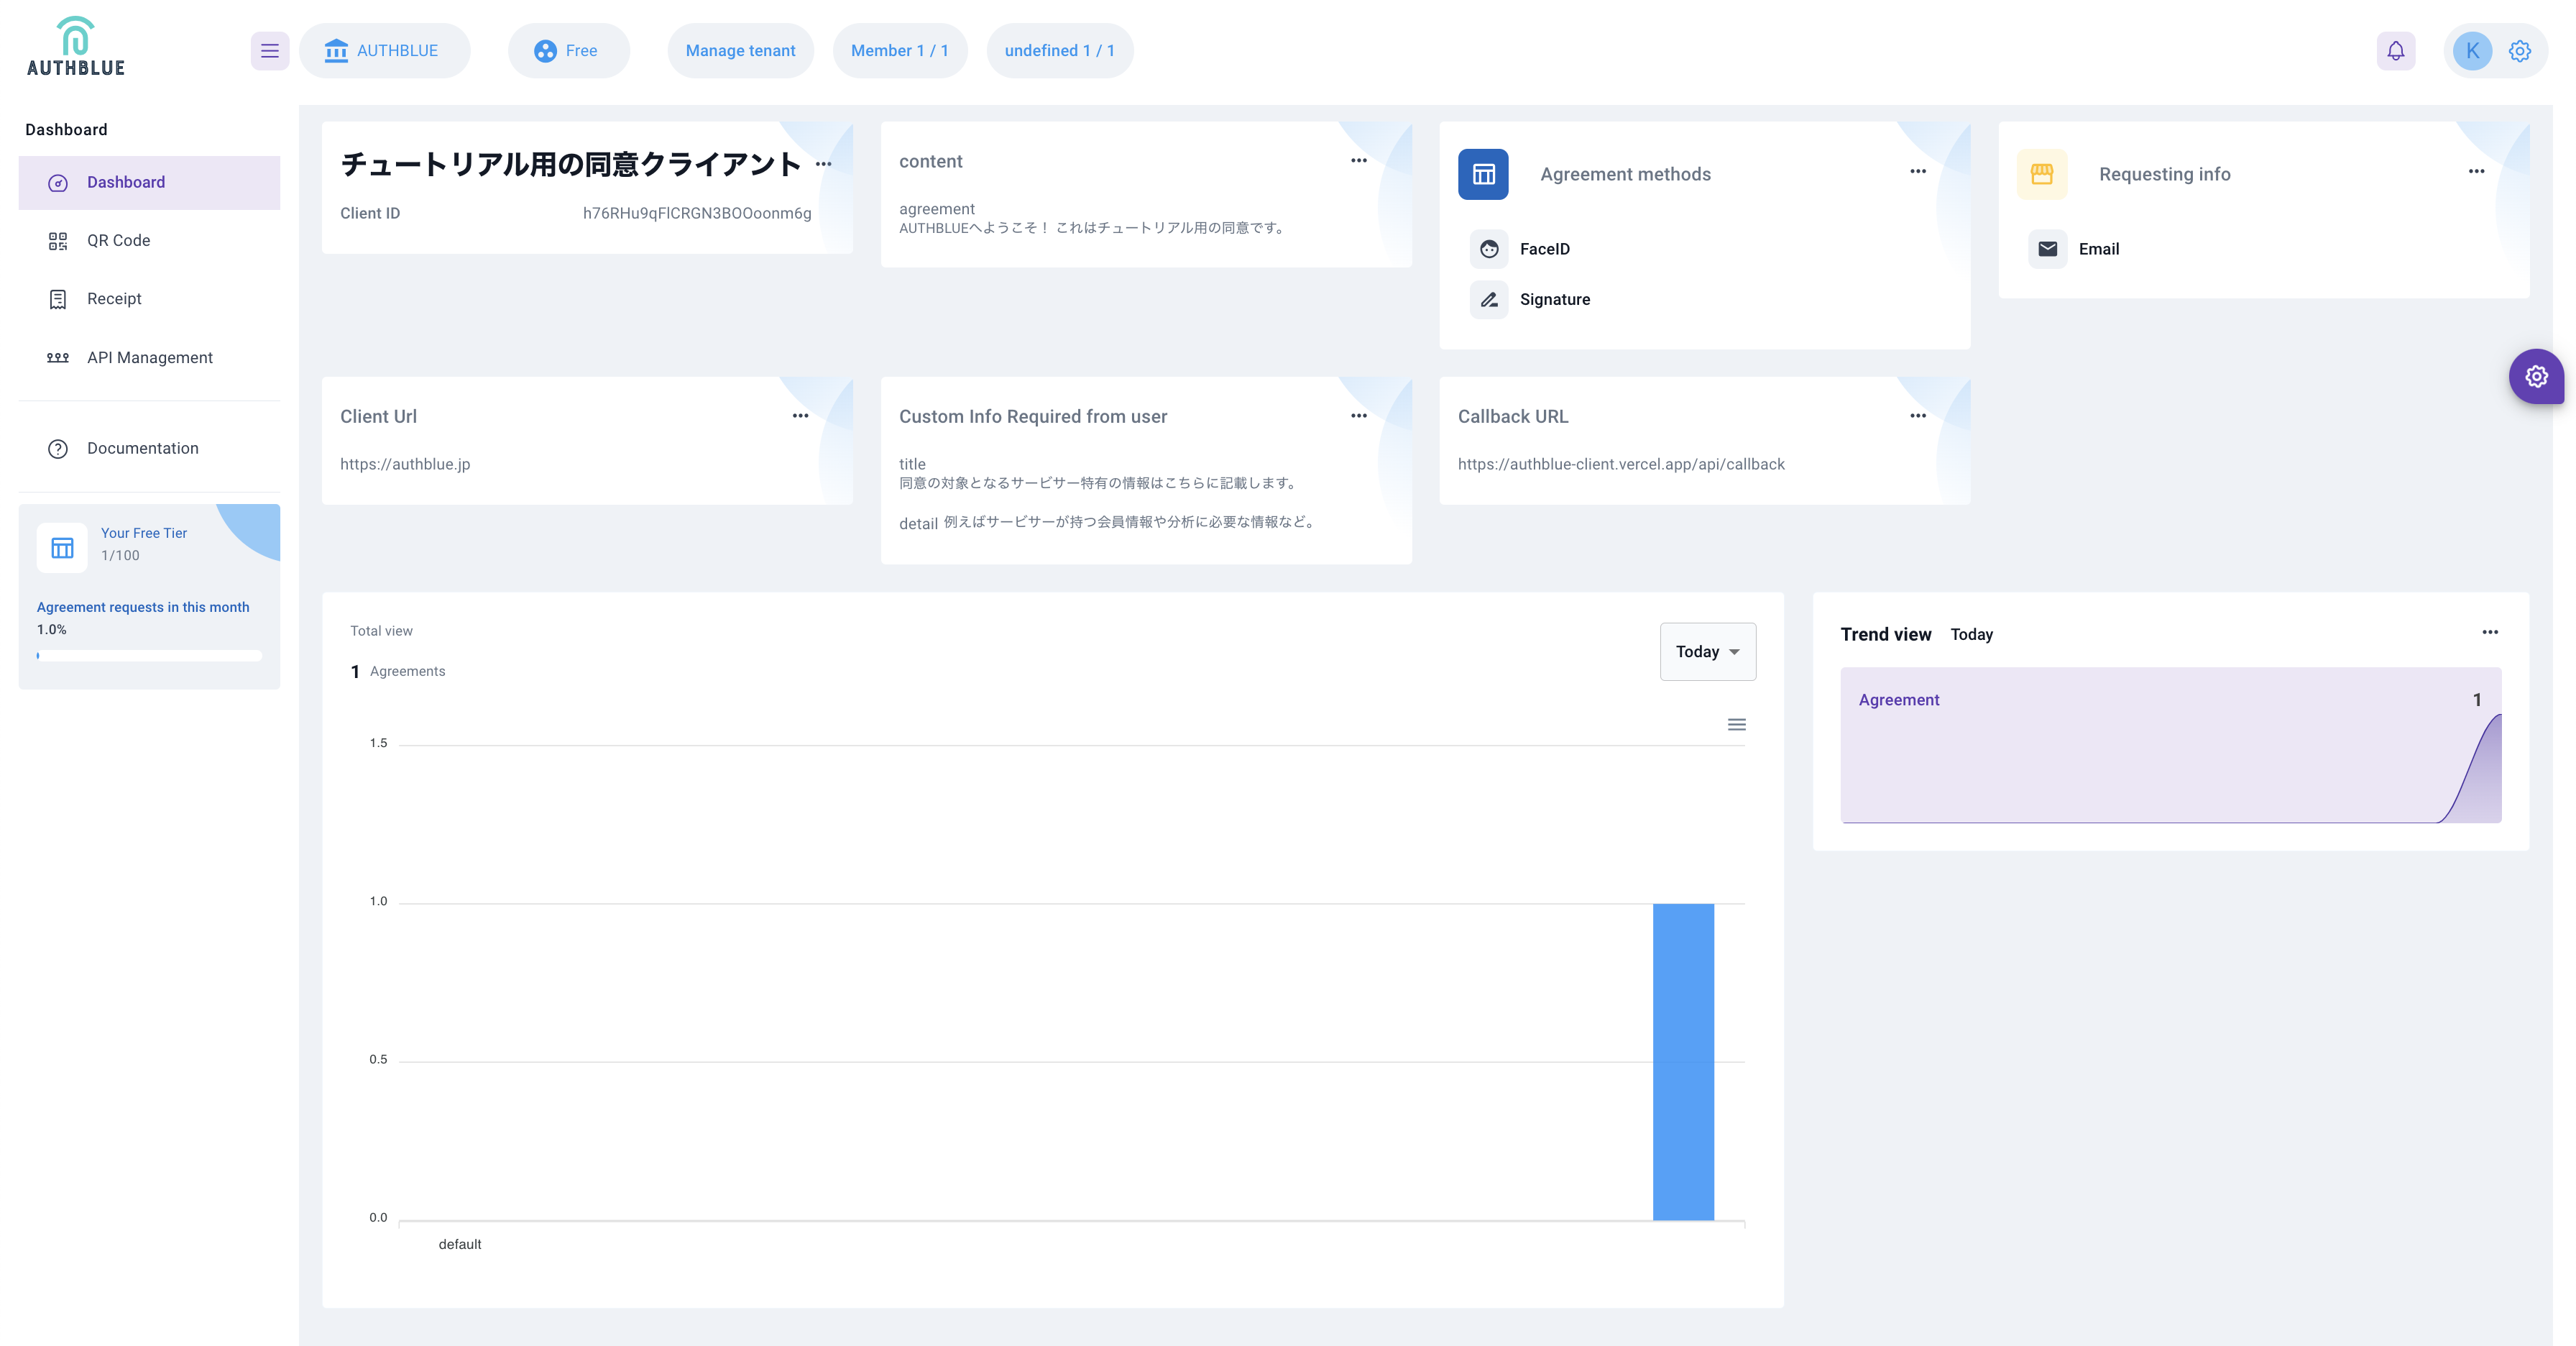Open options menu of Trend view card

tap(2490, 632)
